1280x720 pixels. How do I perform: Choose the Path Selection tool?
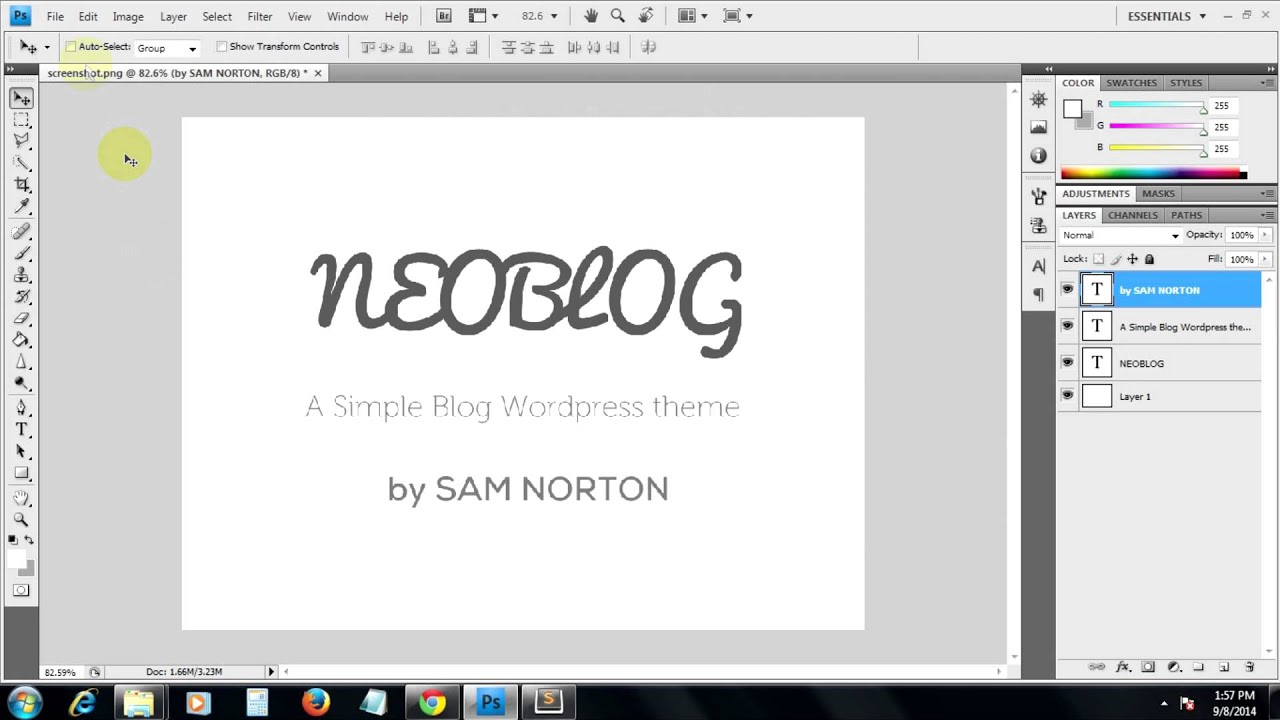pyautogui.click(x=21, y=452)
